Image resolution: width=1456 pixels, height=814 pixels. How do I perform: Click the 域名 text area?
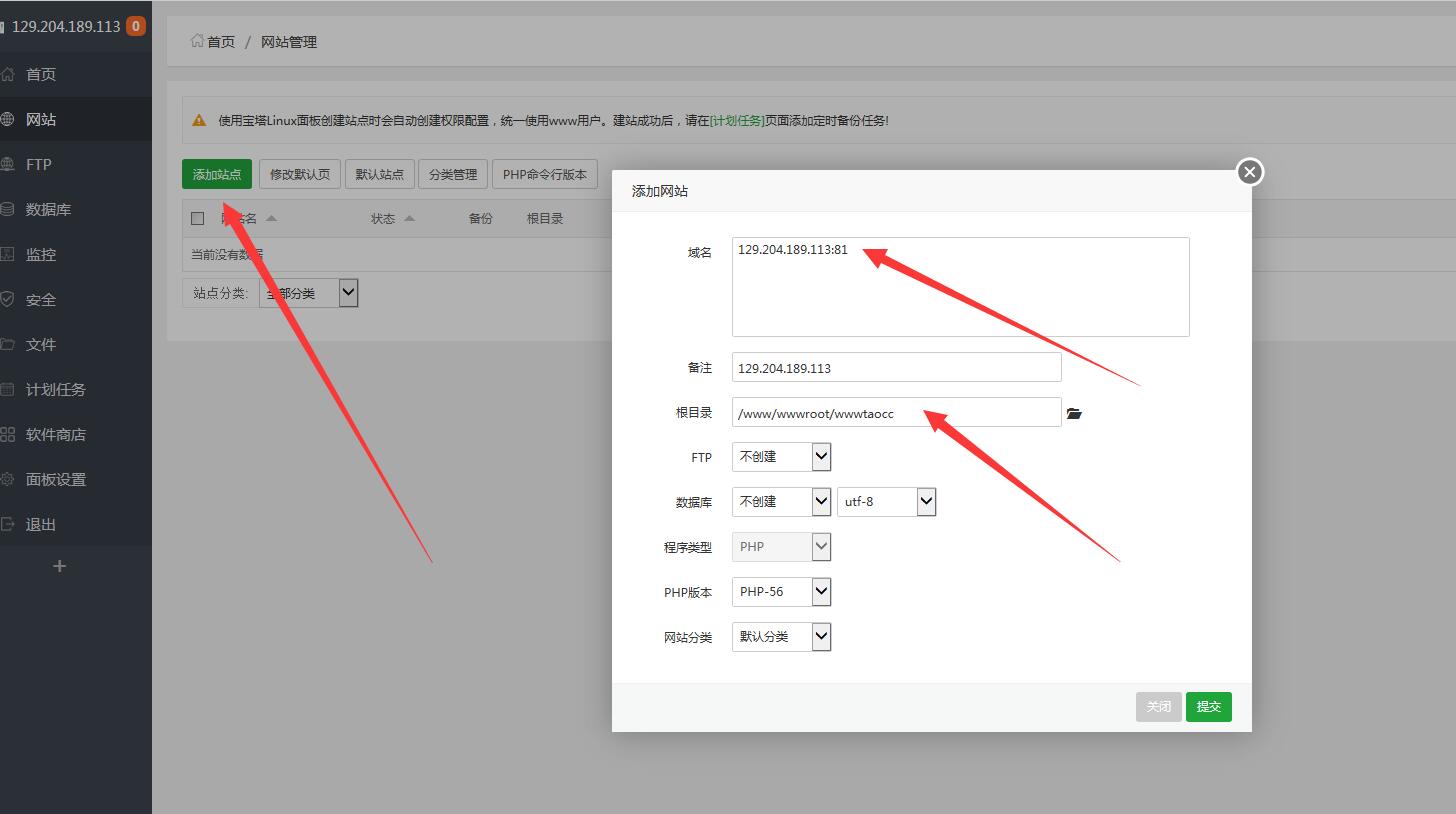coord(960,290)
